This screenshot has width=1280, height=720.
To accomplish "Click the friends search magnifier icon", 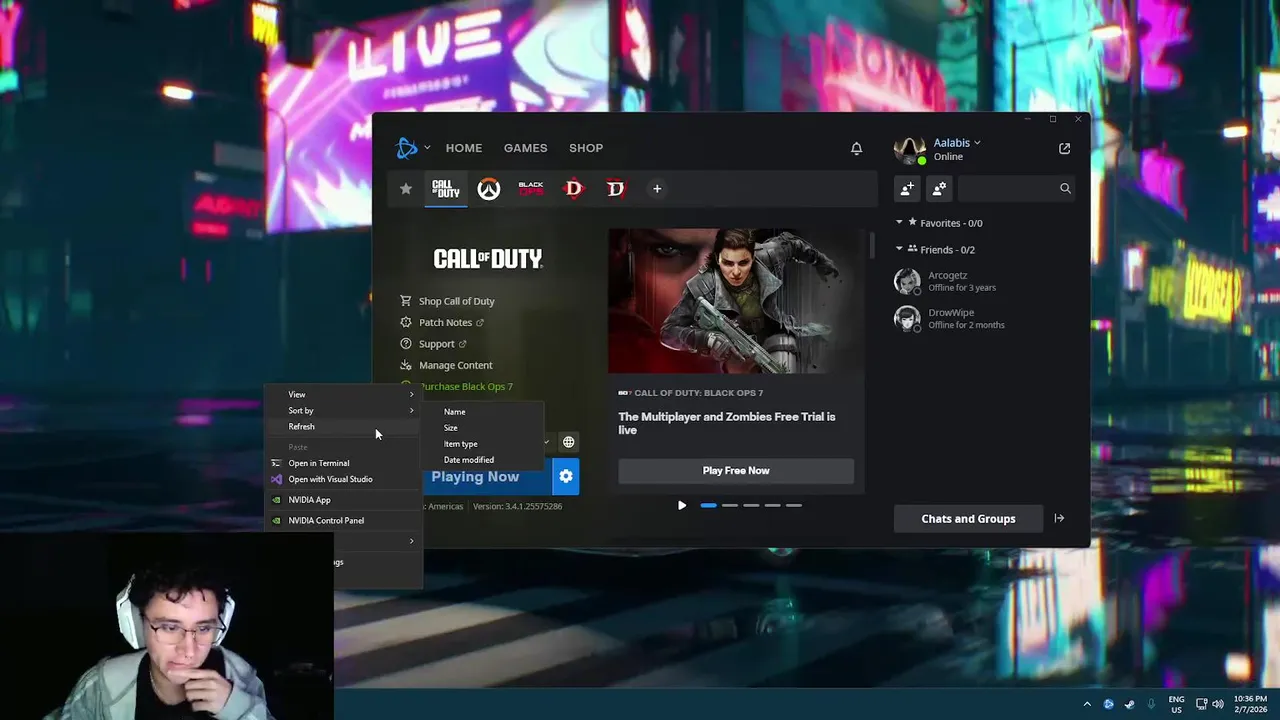I will click(1065, 188).
